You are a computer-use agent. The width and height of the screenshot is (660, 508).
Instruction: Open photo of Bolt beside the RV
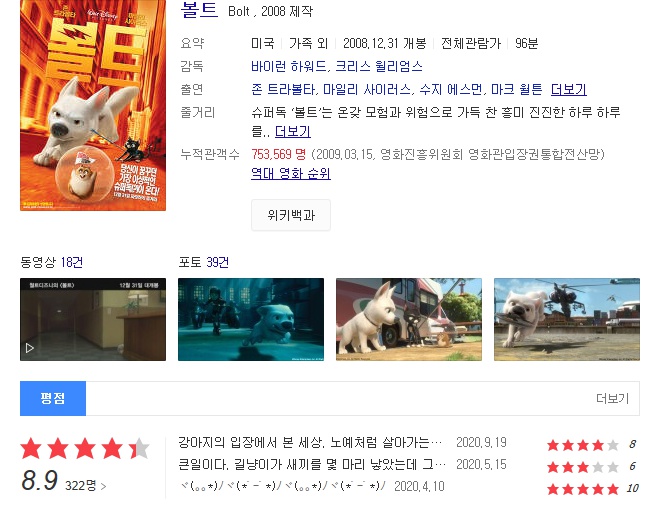[x=409, y=319]
